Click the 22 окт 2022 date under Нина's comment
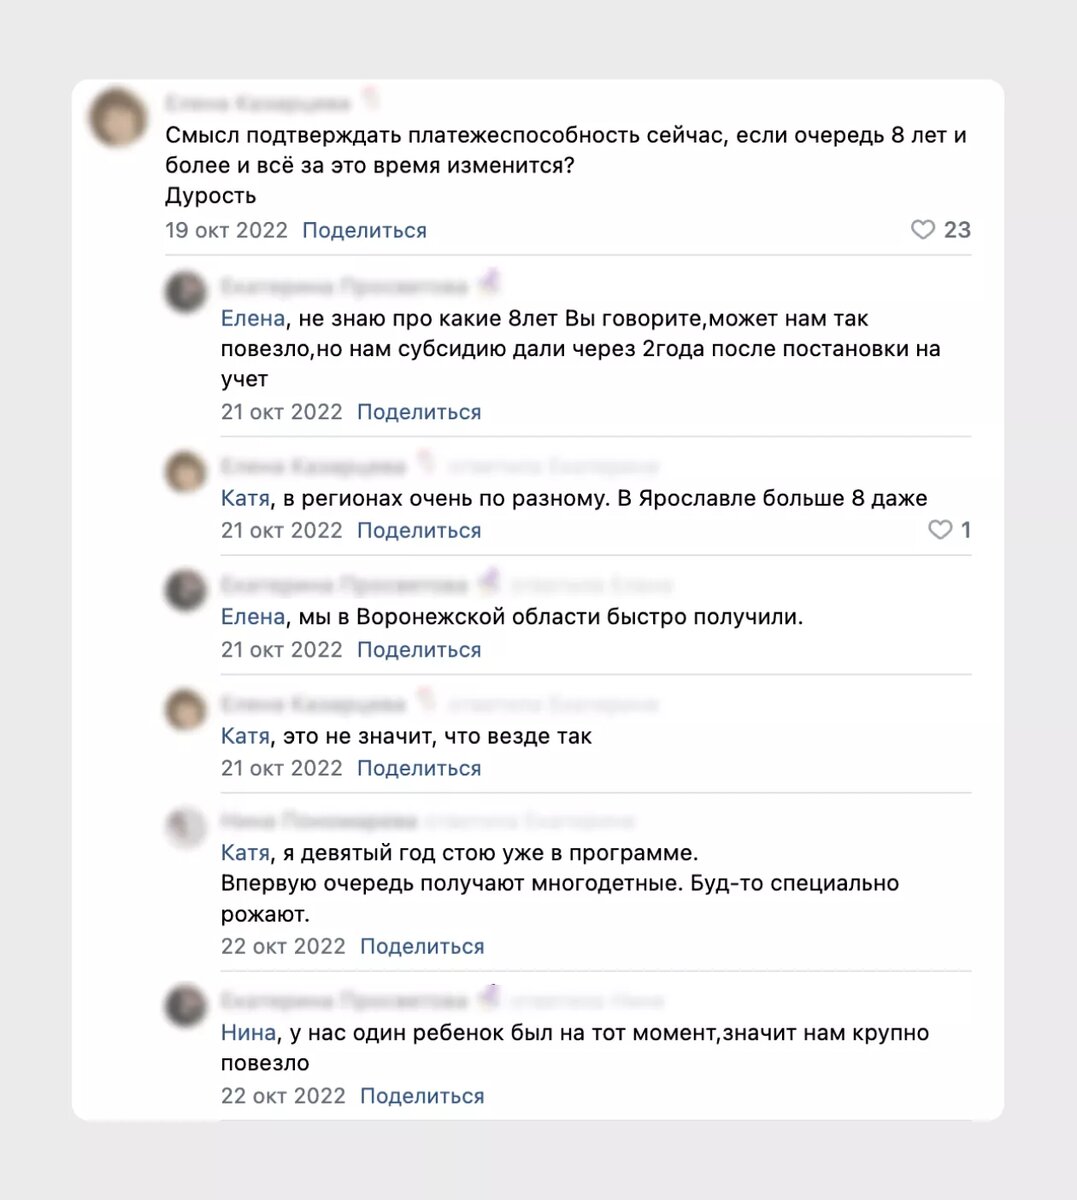The image size is (1077, 1200). [x=283, y=945]
